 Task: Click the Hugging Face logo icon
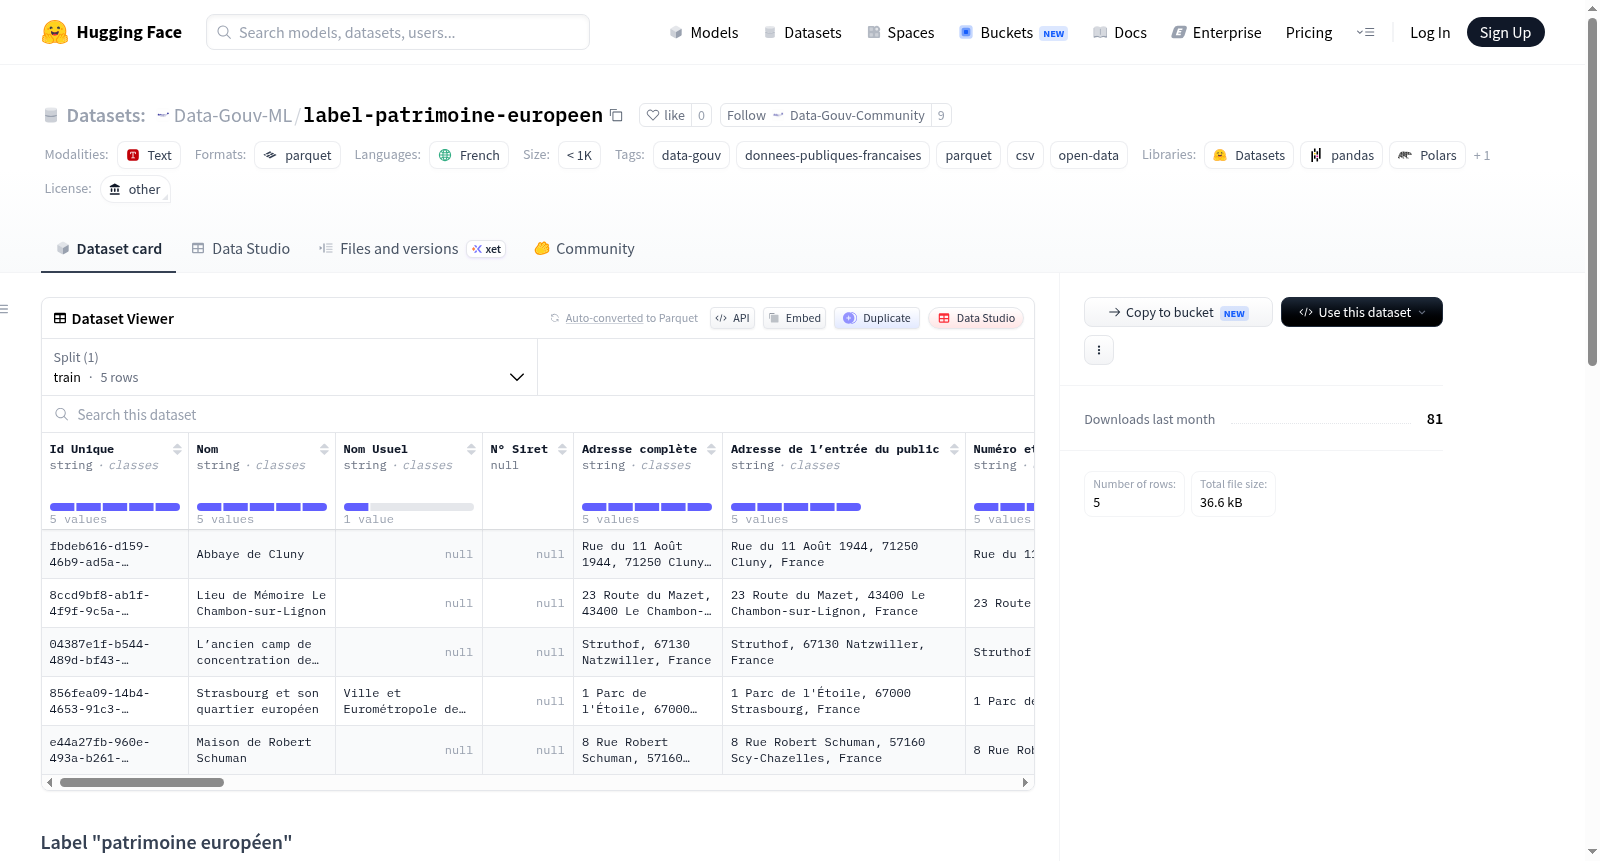coord(55,32)
